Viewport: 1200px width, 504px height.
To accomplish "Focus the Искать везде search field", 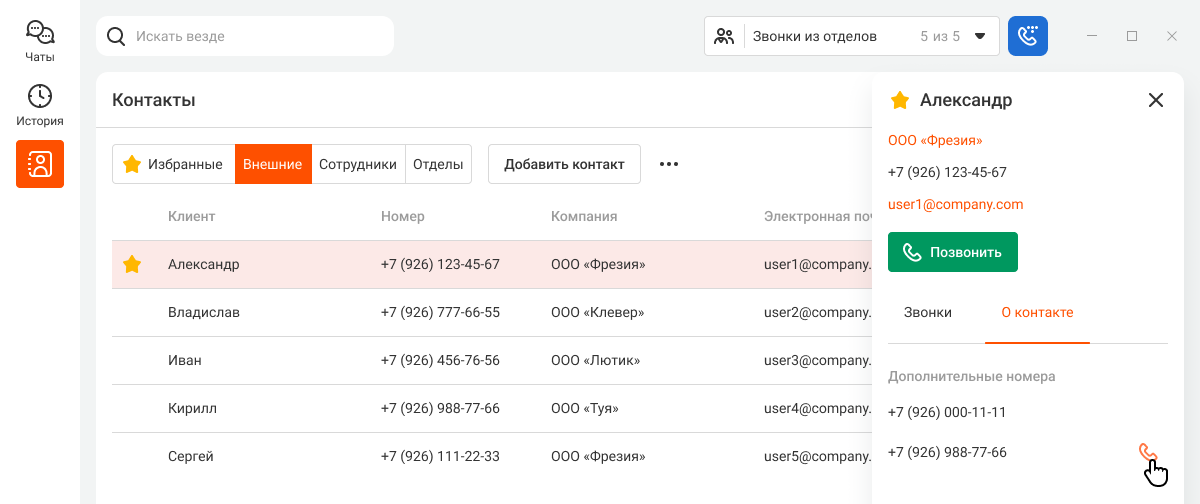I will (245, 36).
